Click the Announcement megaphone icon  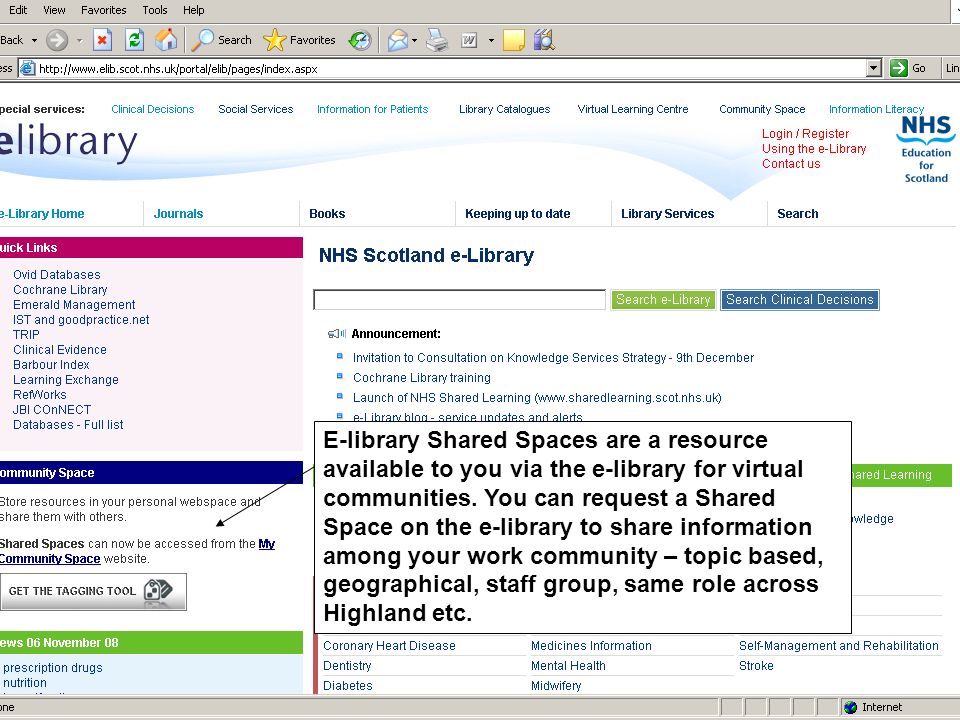337,334
